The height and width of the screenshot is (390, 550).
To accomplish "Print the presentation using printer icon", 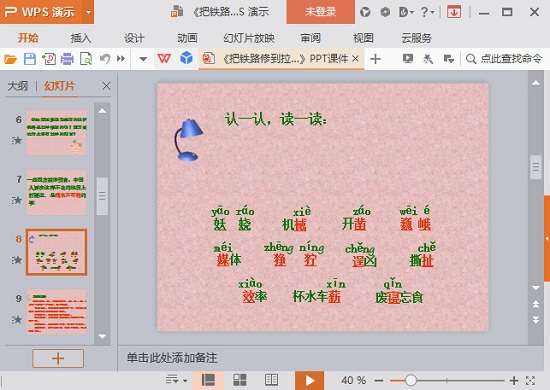I will [67, 59].
